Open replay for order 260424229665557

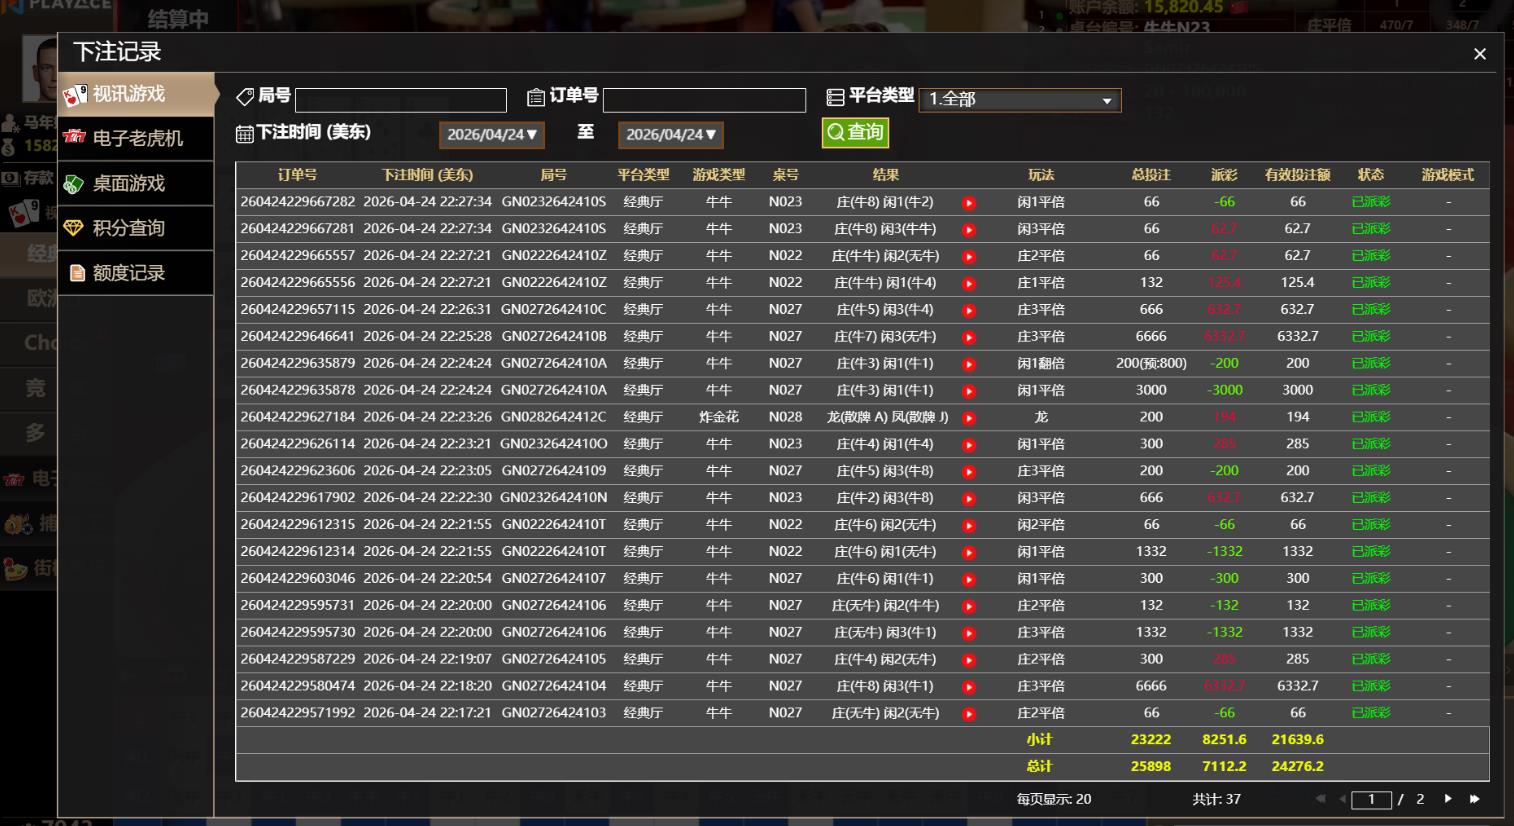[x=968, y=257]
